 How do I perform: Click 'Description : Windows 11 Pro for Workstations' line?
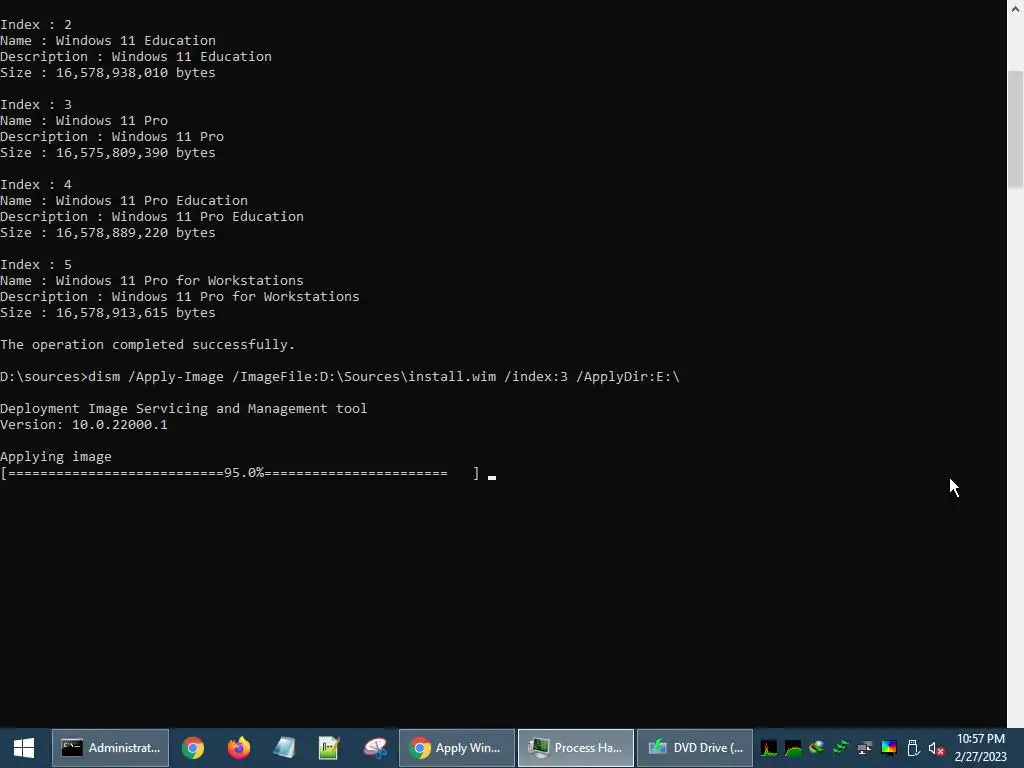180,296
